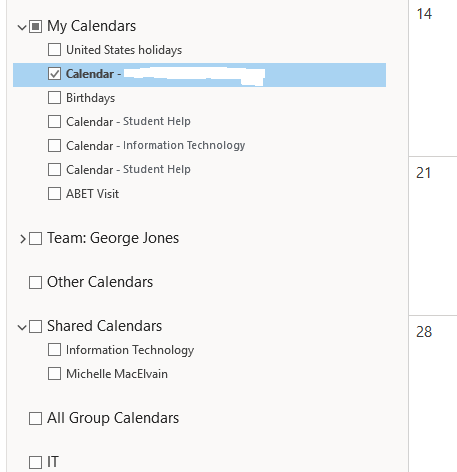
Task: Tick the IT group checkbox
Action: coord(35,462)
